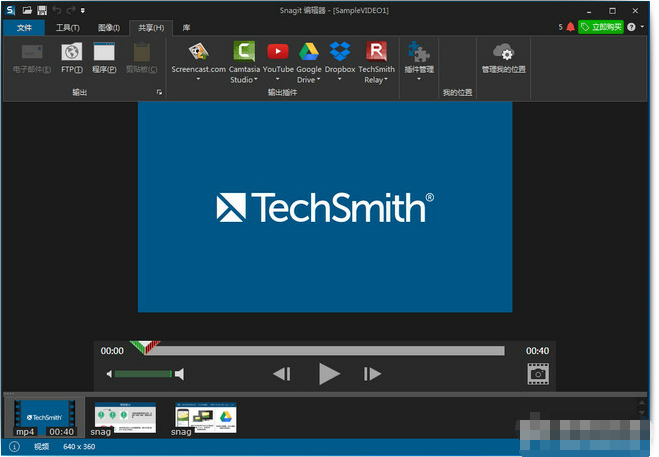Viewport: 659px width, 457px height.
Task: Step back one frame in the video
Action: (x=282, y=374)
